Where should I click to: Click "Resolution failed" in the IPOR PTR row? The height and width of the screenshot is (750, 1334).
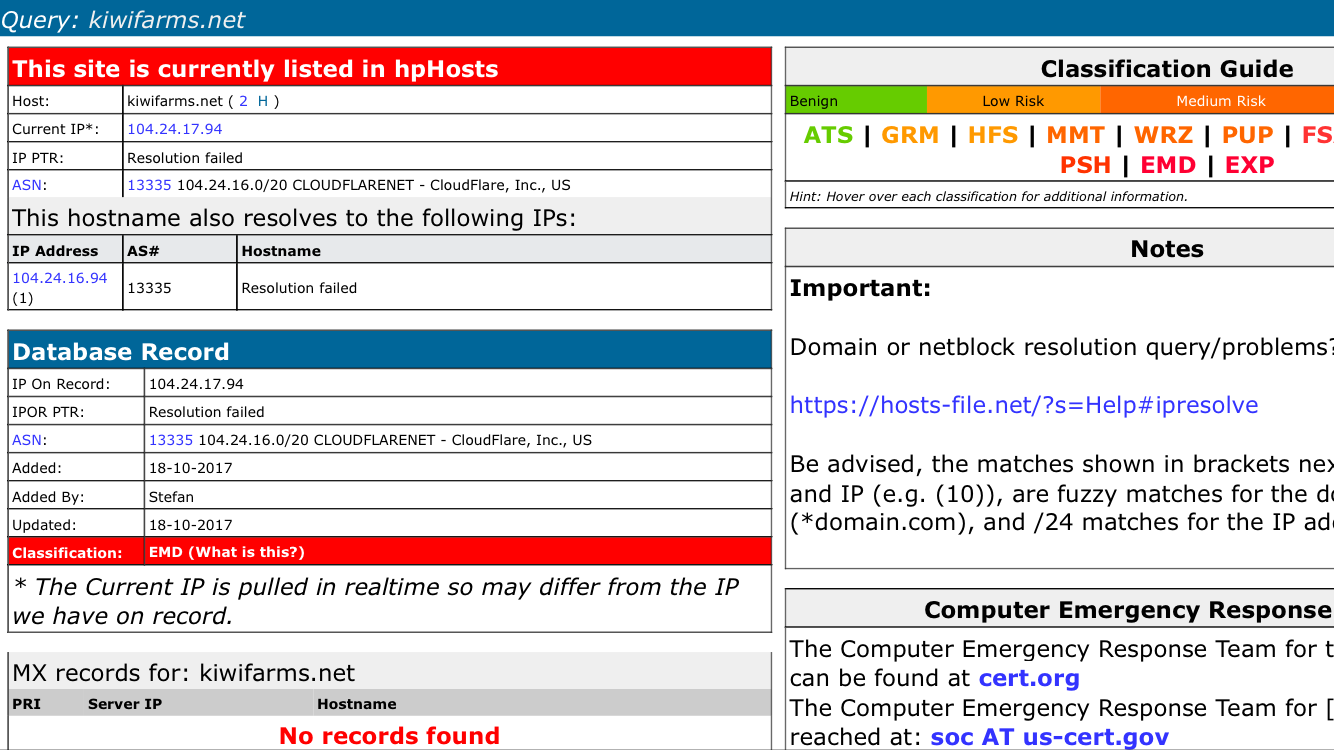207,412
